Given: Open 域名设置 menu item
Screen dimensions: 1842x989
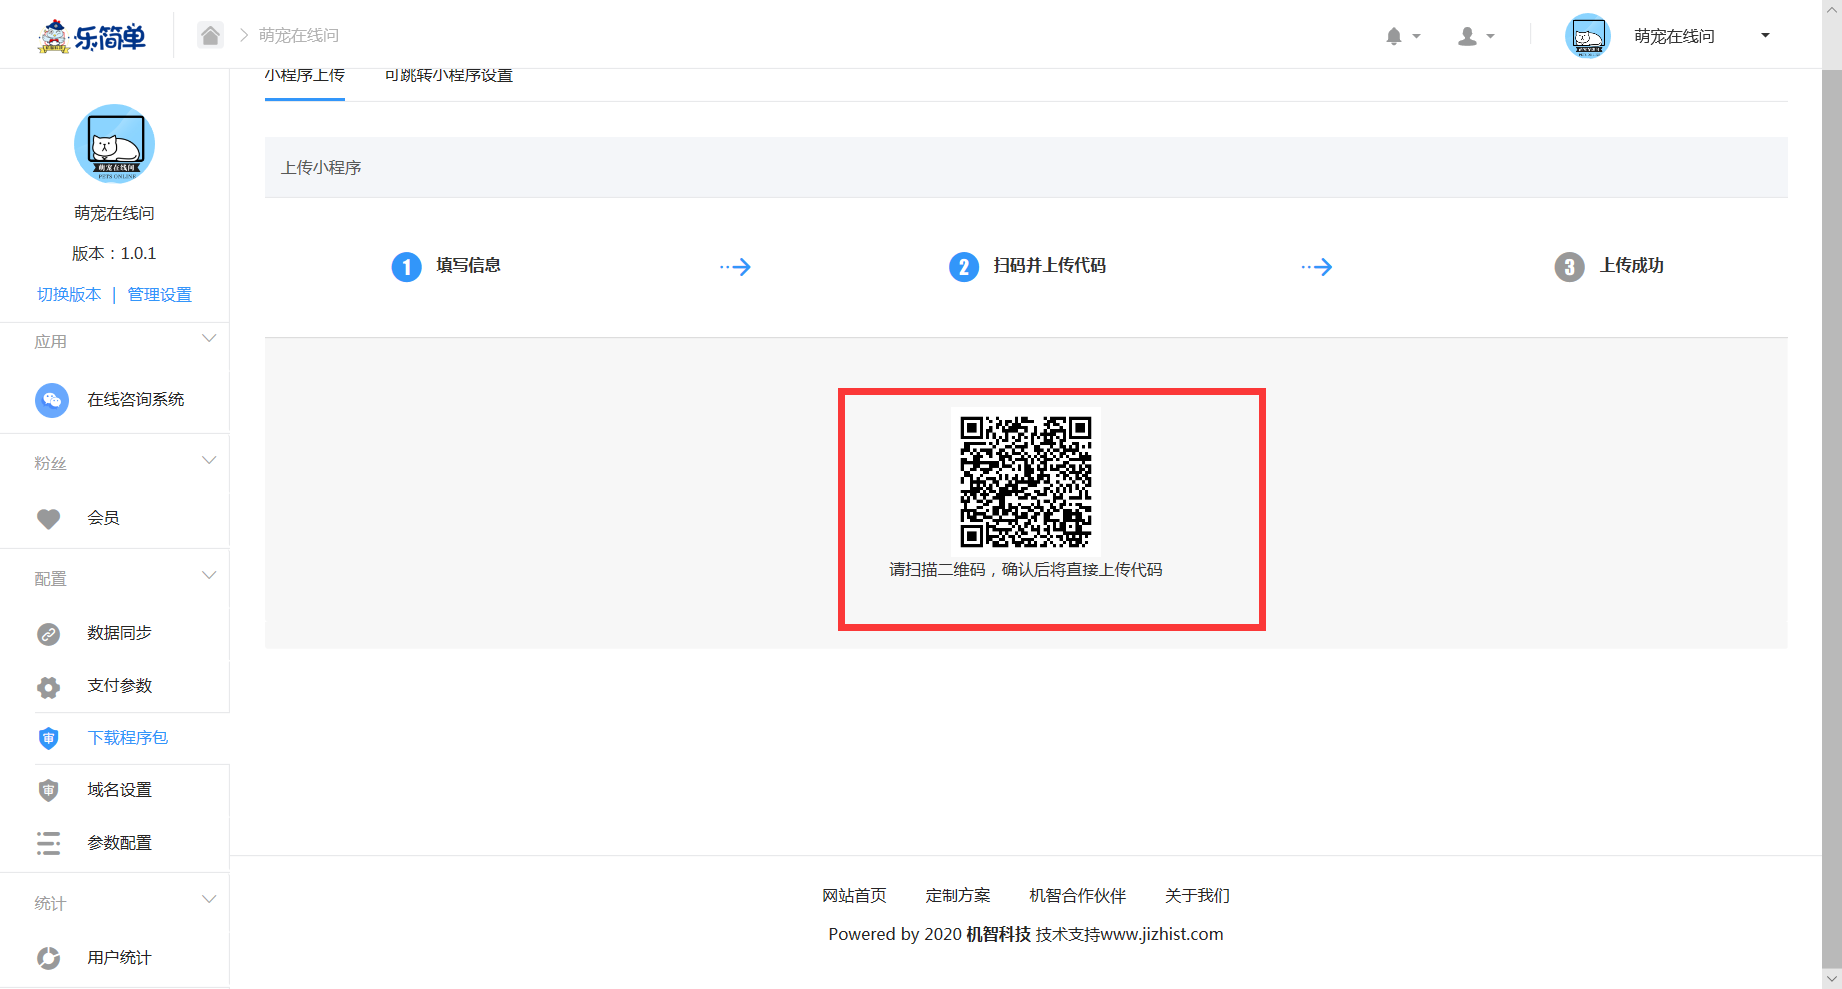Looking at the screenshot, I should pos(119,789).
